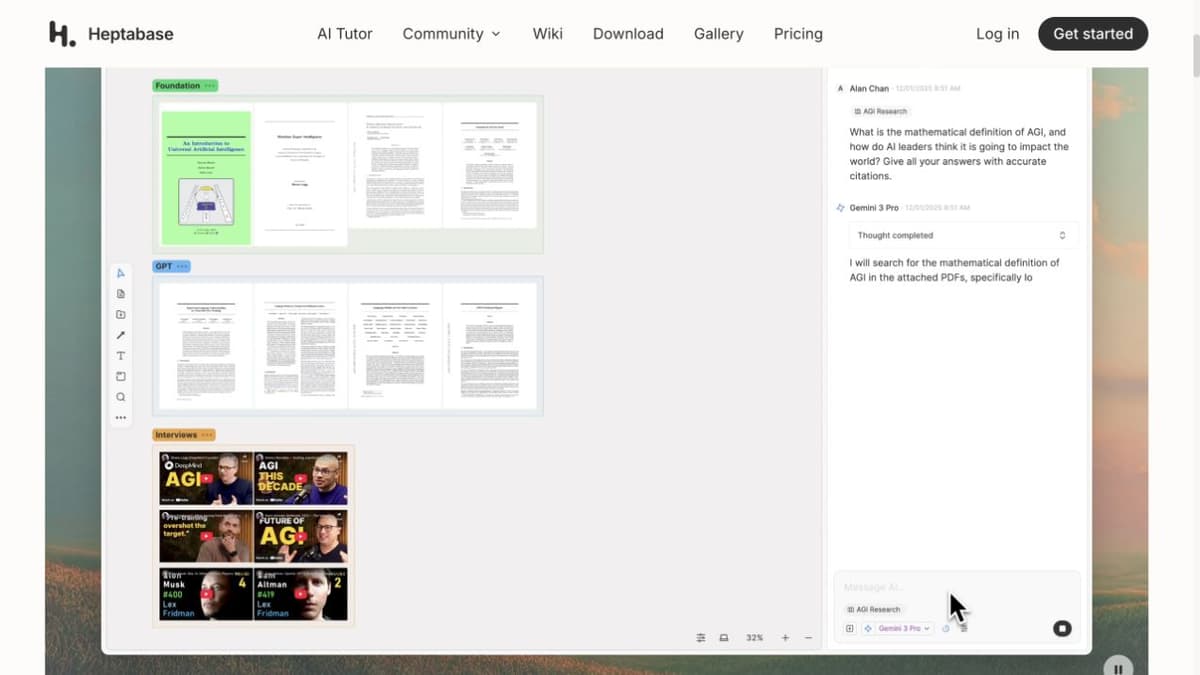Screen dimensions: 1200x675
Task: Select the import file tool in toolbar
Action: click(121, 314)
